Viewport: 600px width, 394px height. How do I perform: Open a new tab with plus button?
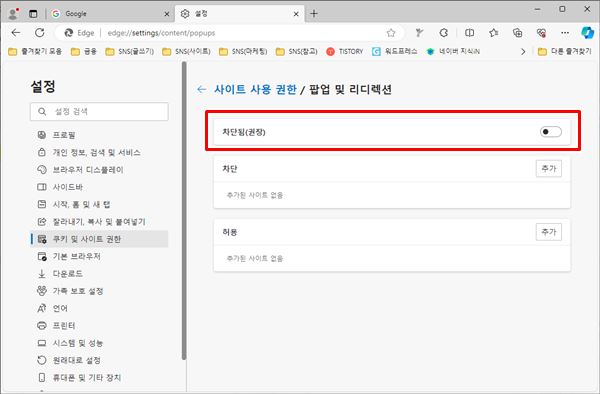(314, 14)
